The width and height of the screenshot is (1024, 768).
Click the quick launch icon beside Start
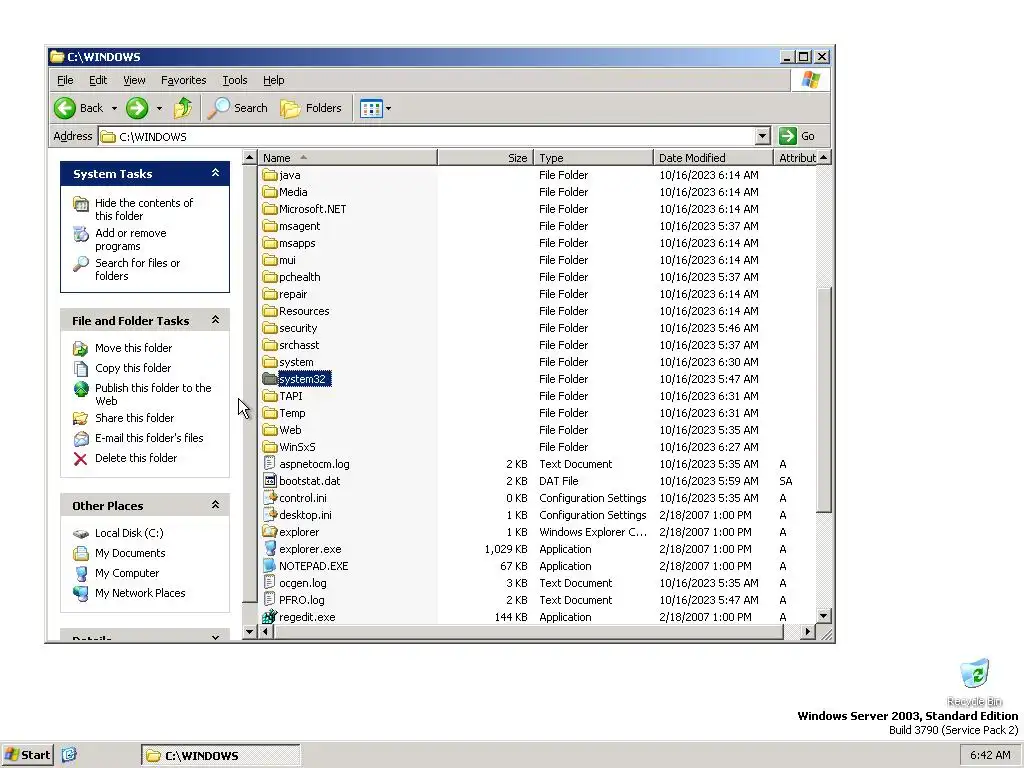(x=69, y=755)
